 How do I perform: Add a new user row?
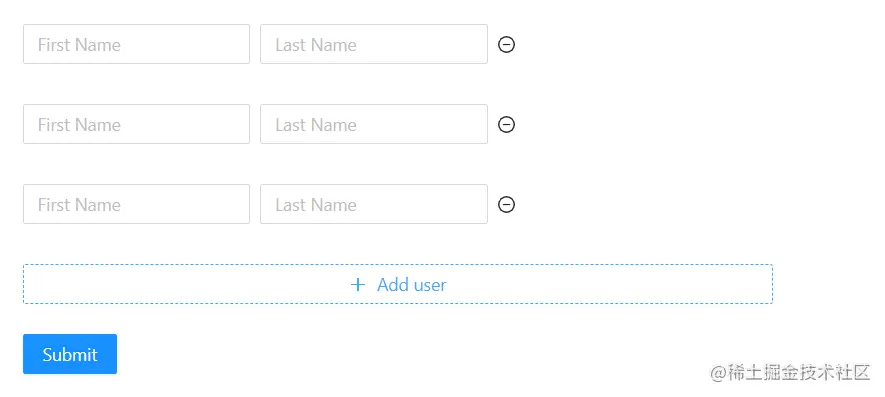click(x=397, y=284)
